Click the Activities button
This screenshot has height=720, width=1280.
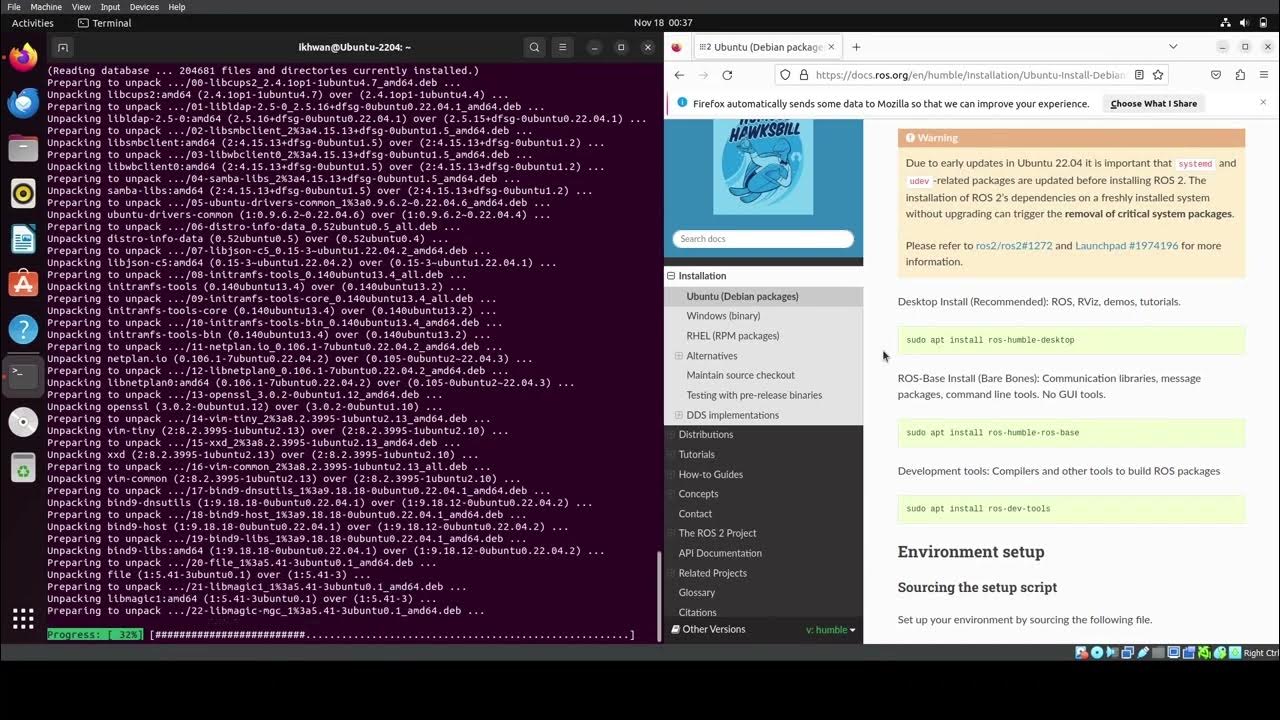[x=33, y=23]
